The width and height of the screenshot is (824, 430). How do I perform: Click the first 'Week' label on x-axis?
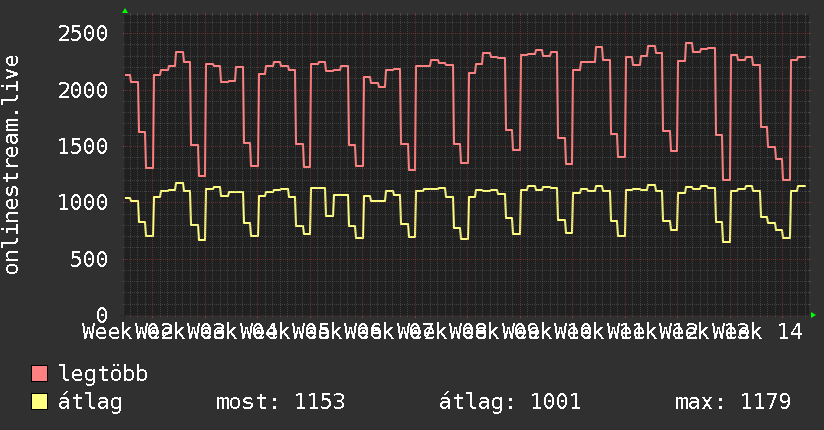coord(108,331)
